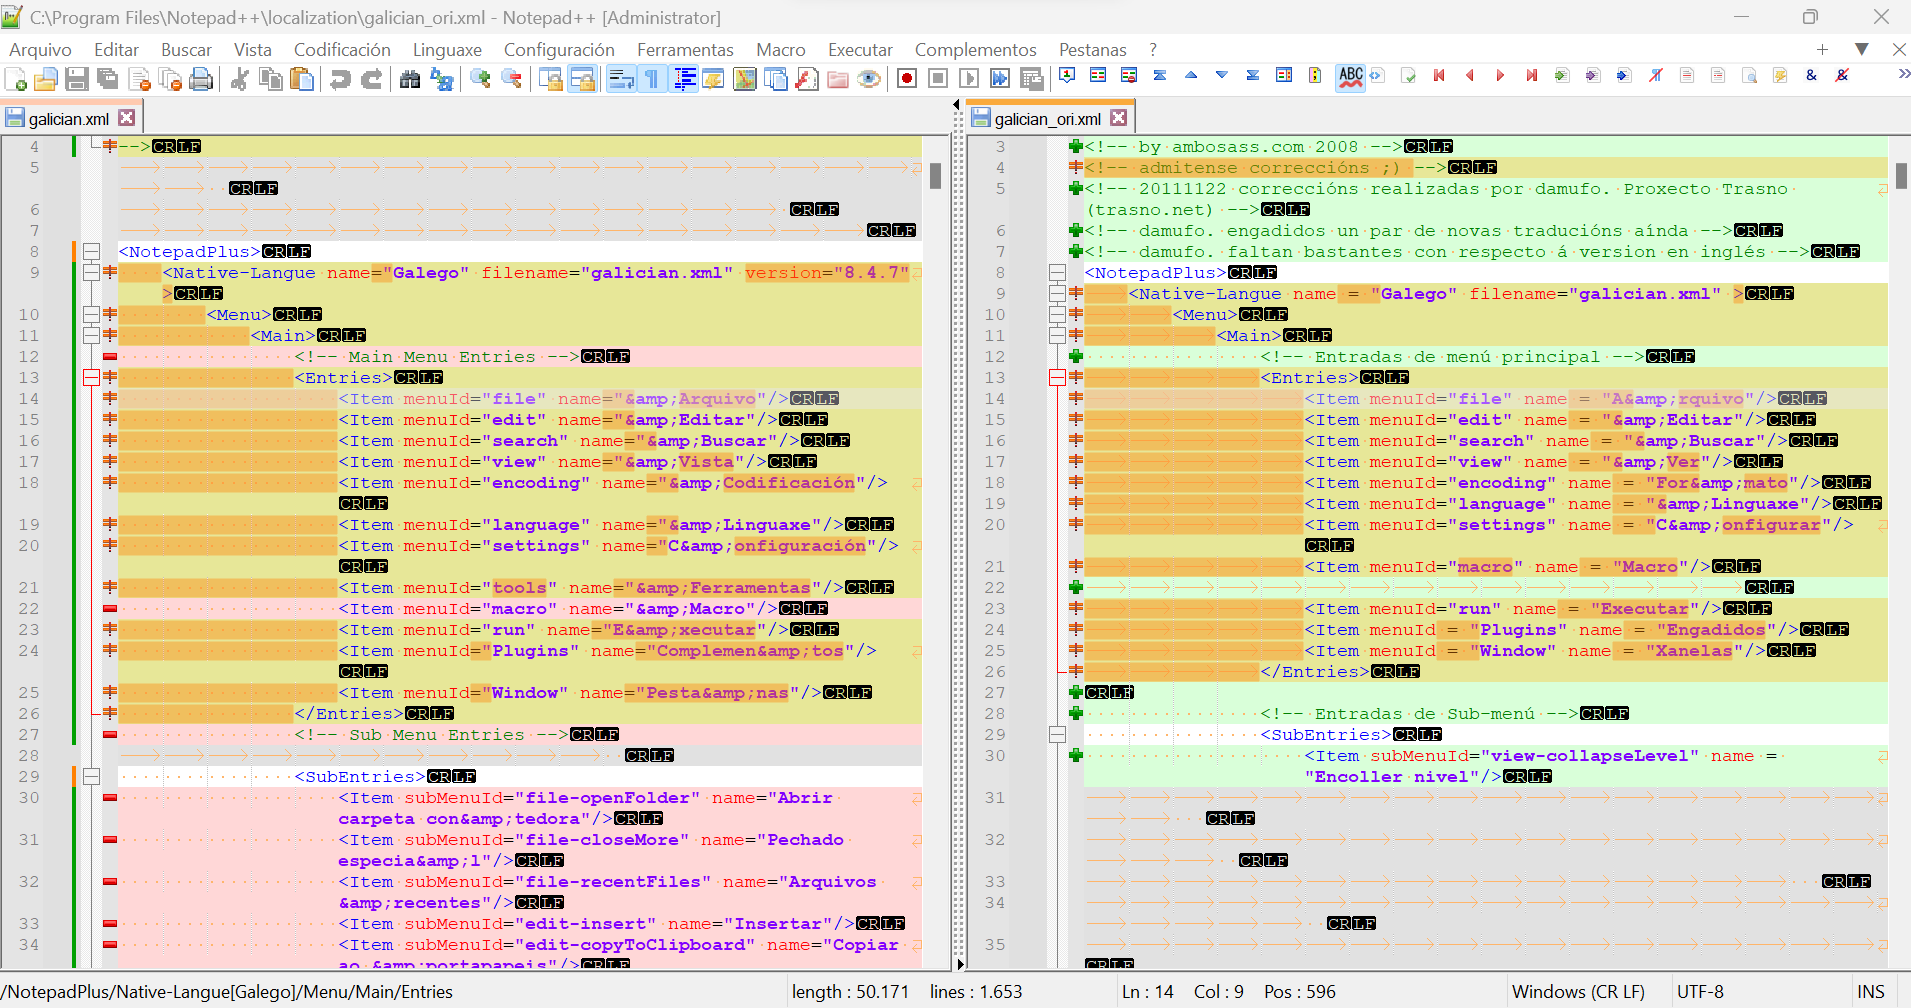Open the Function List icon
This screenshot has height=1008, width=1911.
[x=807, y=79]
